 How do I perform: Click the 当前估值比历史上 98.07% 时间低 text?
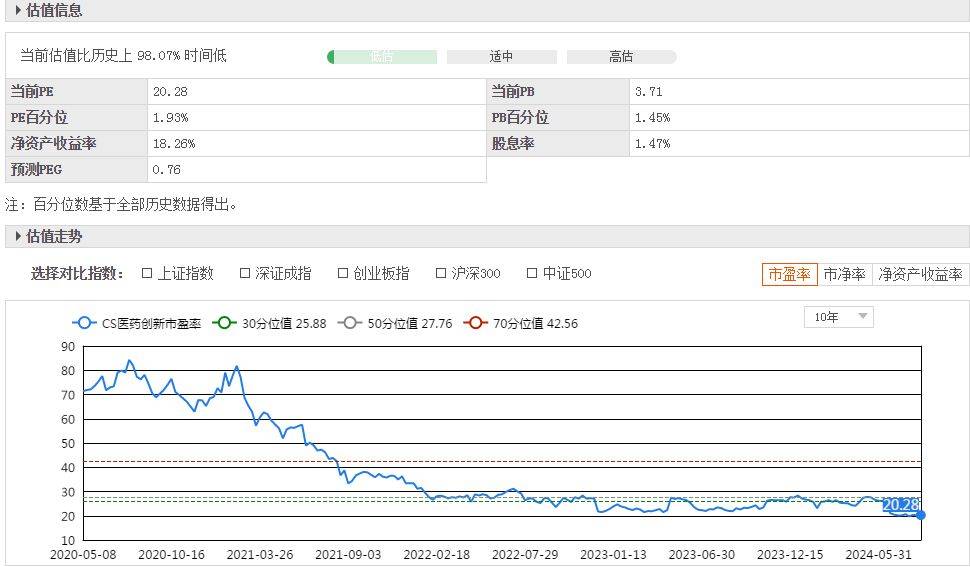pyautogui.click(x=124, y=56)
